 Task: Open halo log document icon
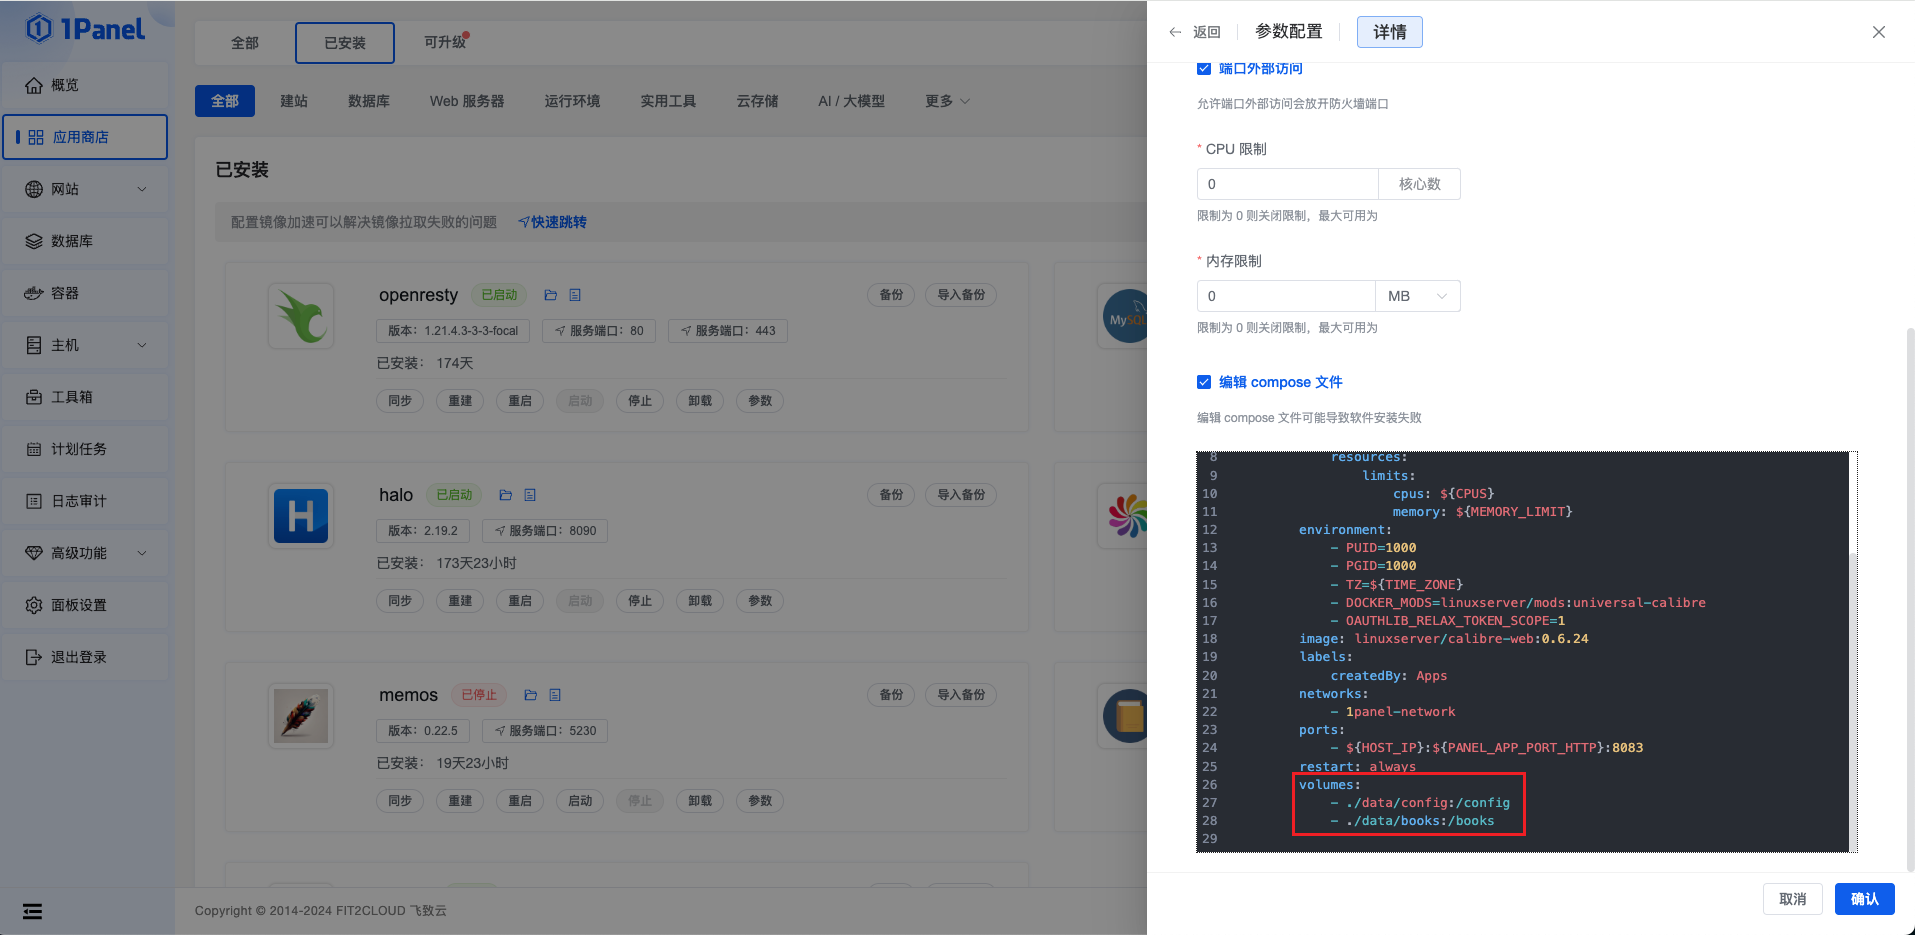pos(530,495)
